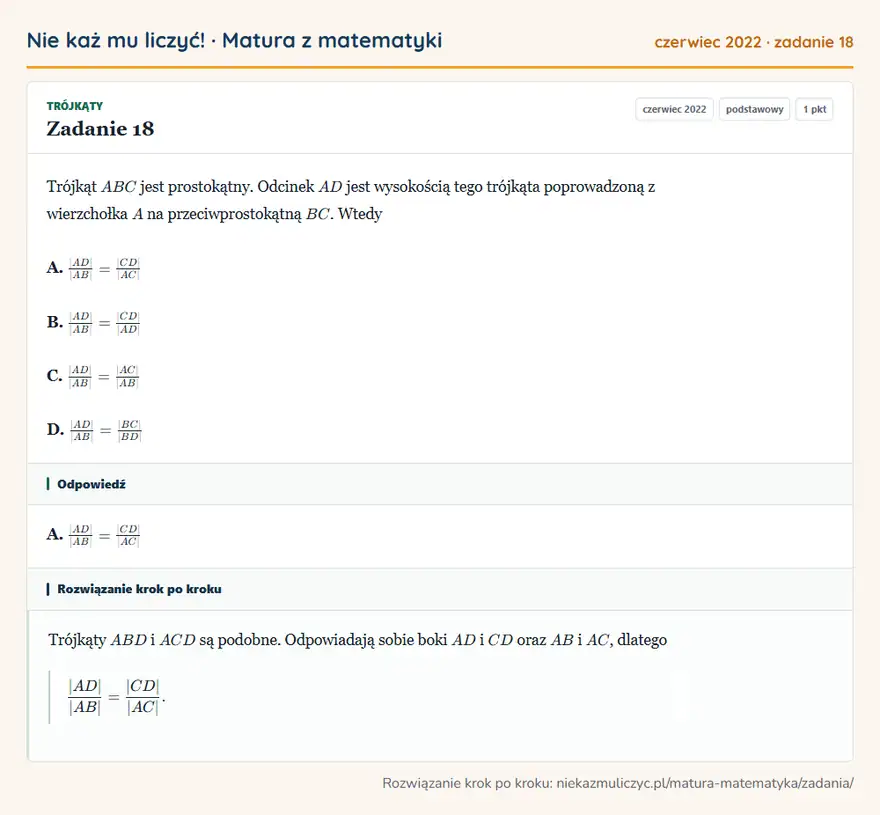
Task: Click the explanation line "Trójkąty ABD i ACD są podobne"
Action: point(358,640)
